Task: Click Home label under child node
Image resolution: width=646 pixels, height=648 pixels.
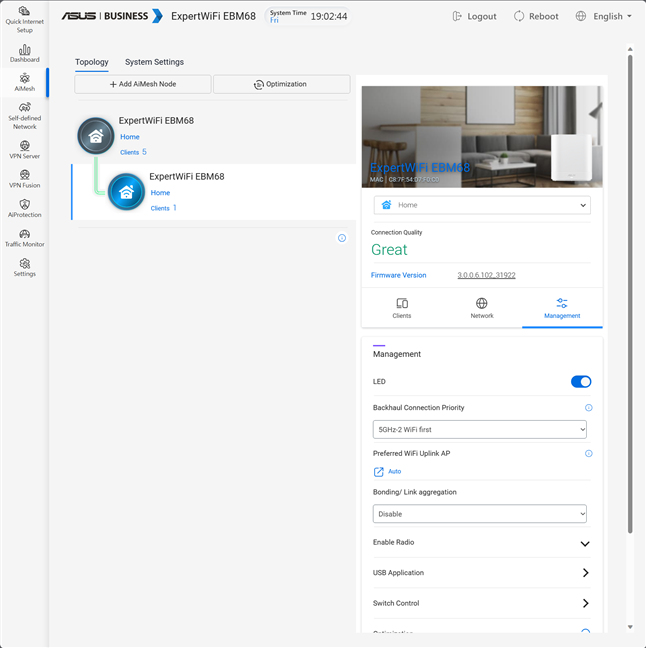Action: 160,193
